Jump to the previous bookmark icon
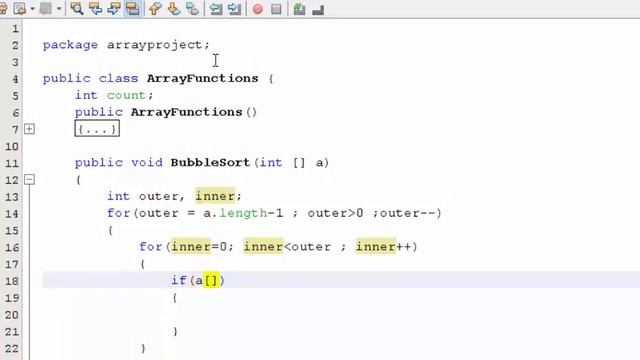 [x=155, y=9]
